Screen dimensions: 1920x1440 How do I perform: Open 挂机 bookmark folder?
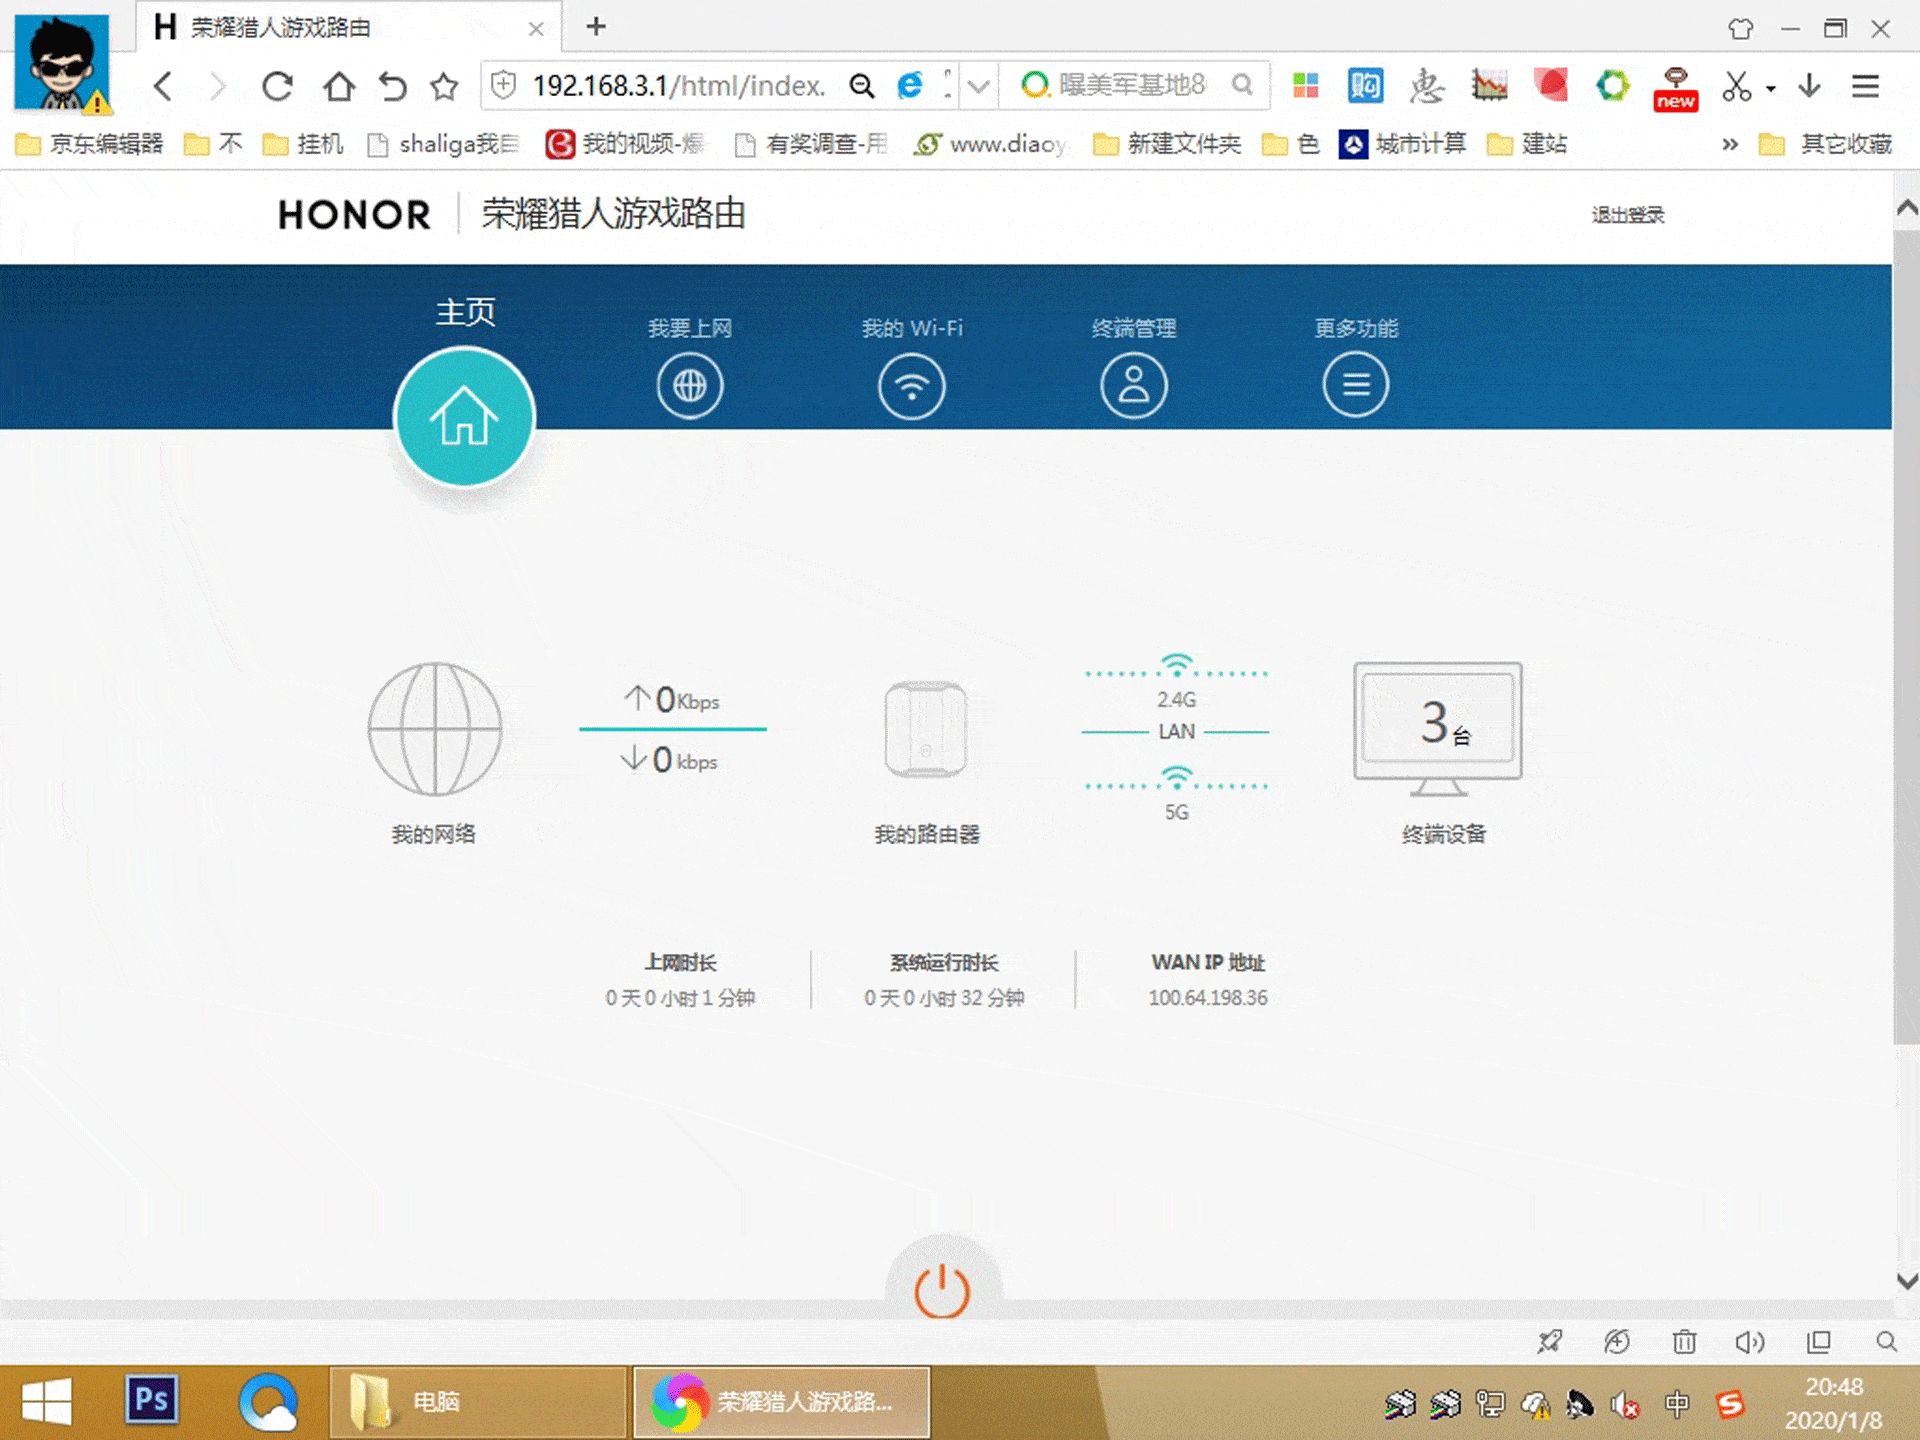(x=303, y=144)
